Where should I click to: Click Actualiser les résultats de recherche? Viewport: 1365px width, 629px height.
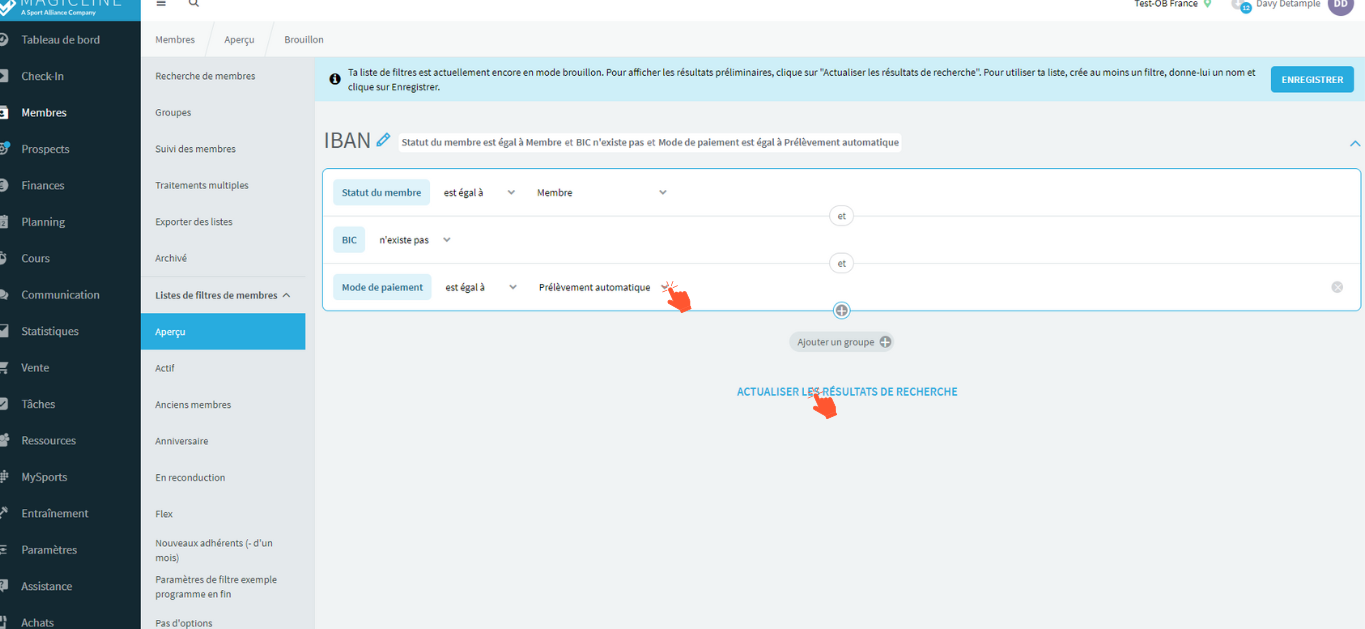847,392
